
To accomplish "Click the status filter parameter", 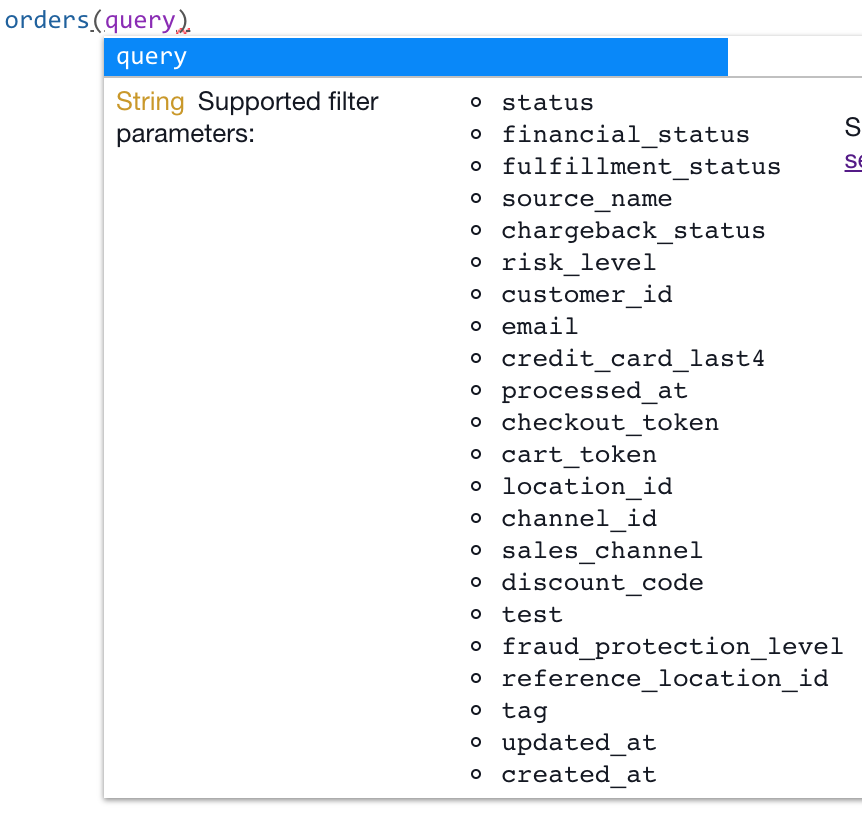I will coord(547,103).
